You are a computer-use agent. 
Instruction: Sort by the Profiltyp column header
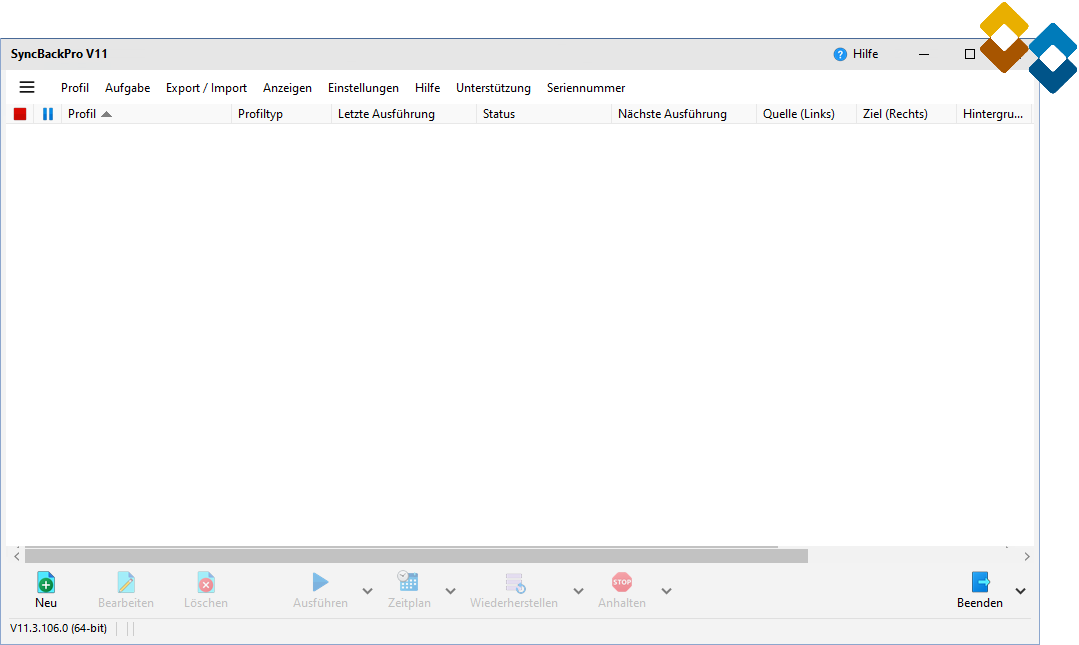[x=281, y=114]
